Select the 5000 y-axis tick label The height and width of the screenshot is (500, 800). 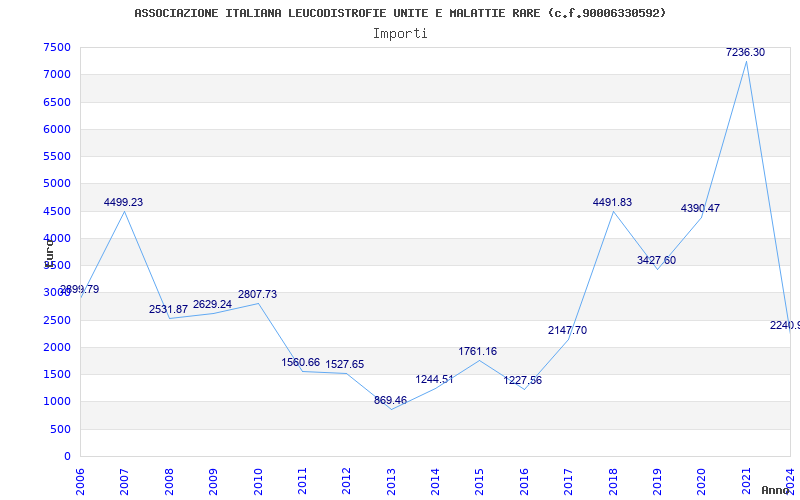pyautogui.click(x=57, y=183)
